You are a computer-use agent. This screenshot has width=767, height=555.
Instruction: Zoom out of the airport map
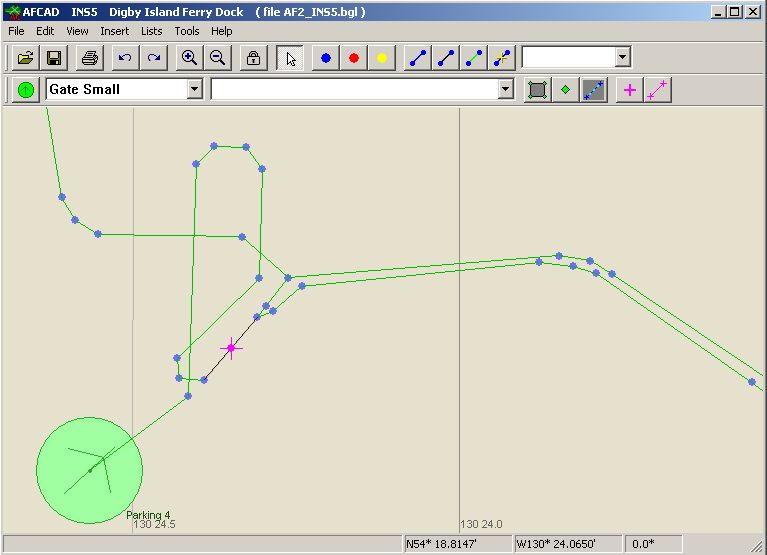(x=218, y=58)
